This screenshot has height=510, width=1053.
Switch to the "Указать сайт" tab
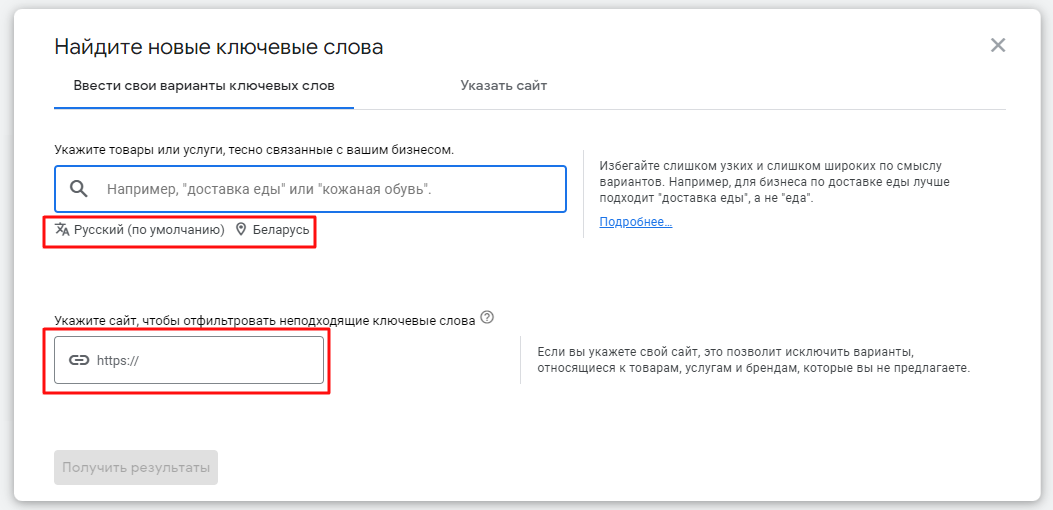(x=503, y=86)
